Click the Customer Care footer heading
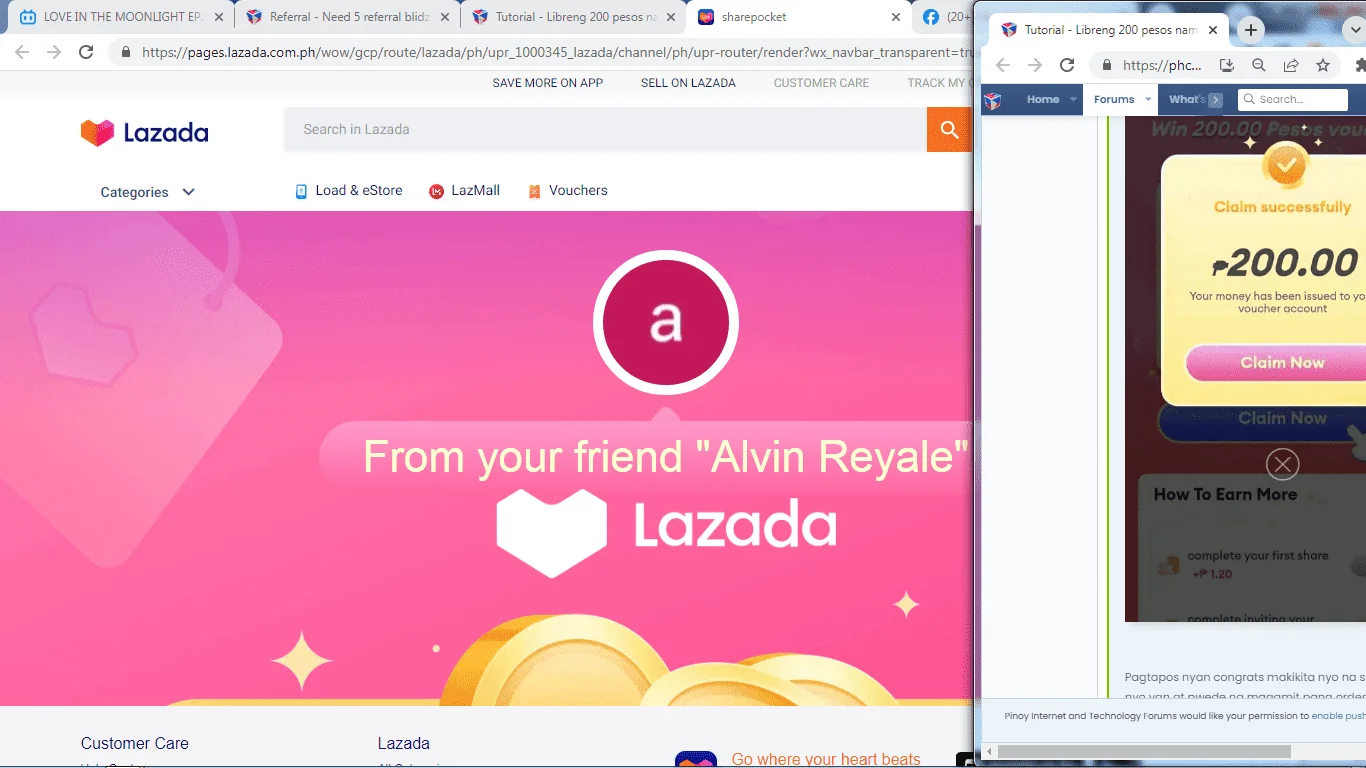The width and height of the screenshot is (1366, 768). (134, 743)
